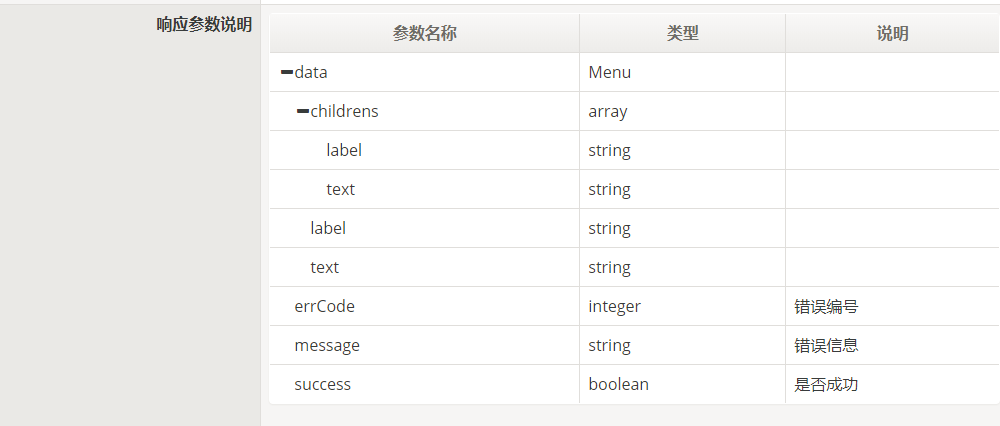
Task: Collapse the childrens row minus icon
Action: pos(303,112)
